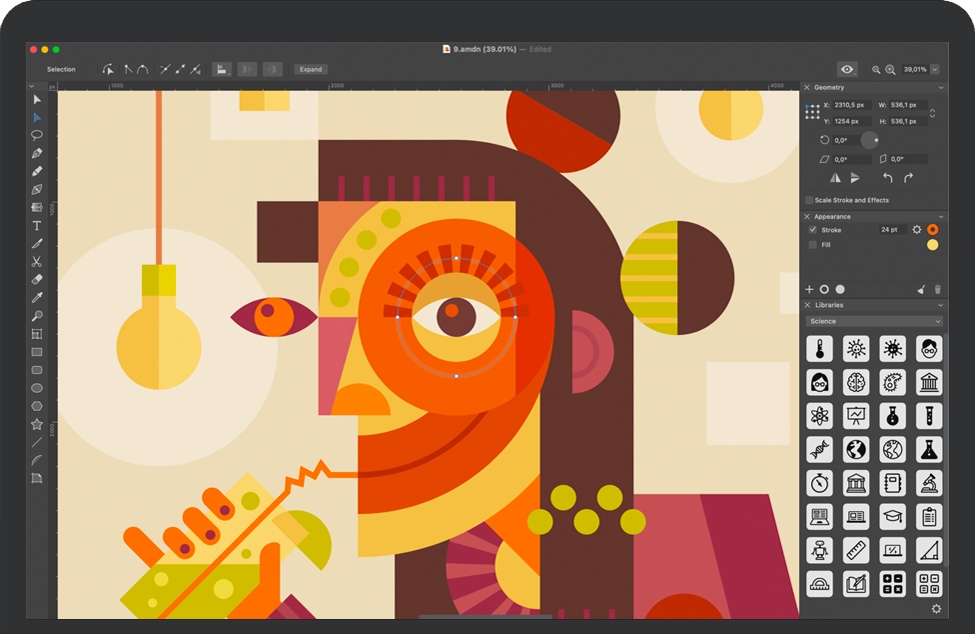Enable the Fill checkbox
The image size is (975, 634).
[x=812, y=244]
